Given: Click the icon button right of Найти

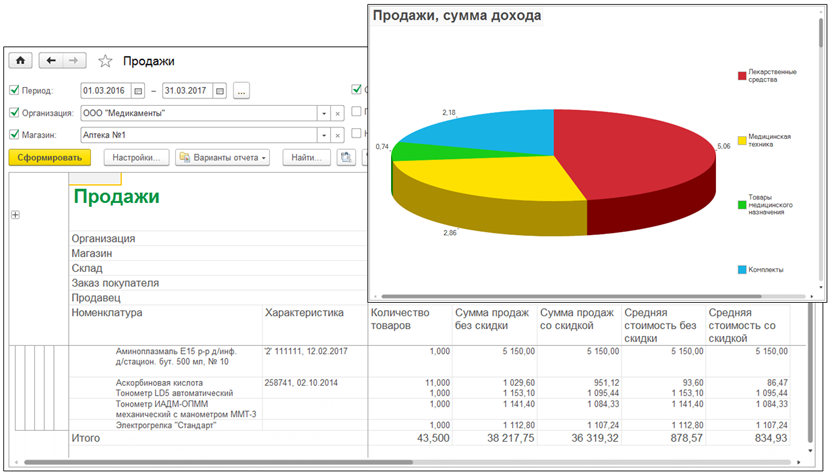Looking at the screenshot, I should tap(345, 157).
